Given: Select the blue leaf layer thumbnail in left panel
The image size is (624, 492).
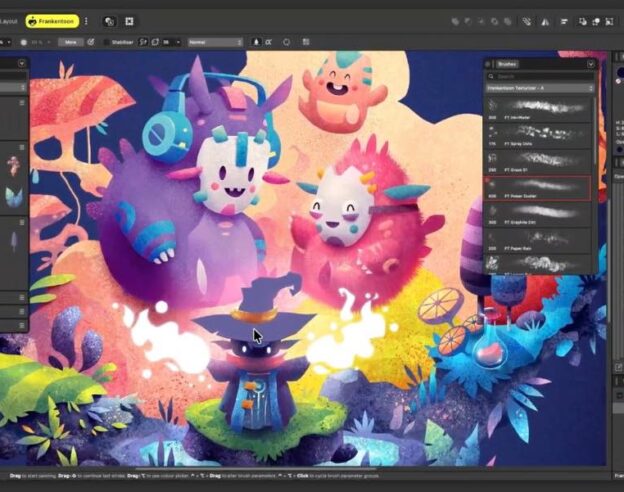Looking at the screenshot, I should [x=14, y=197].
